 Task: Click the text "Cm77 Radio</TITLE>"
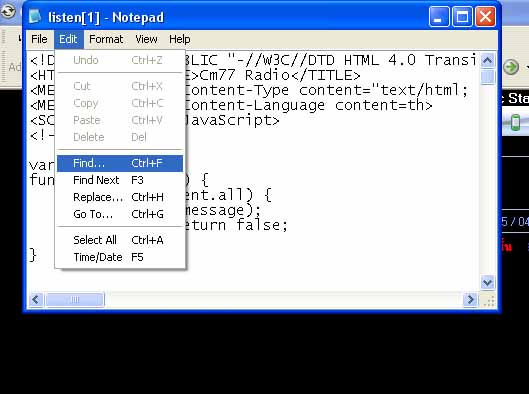(279, 75)
